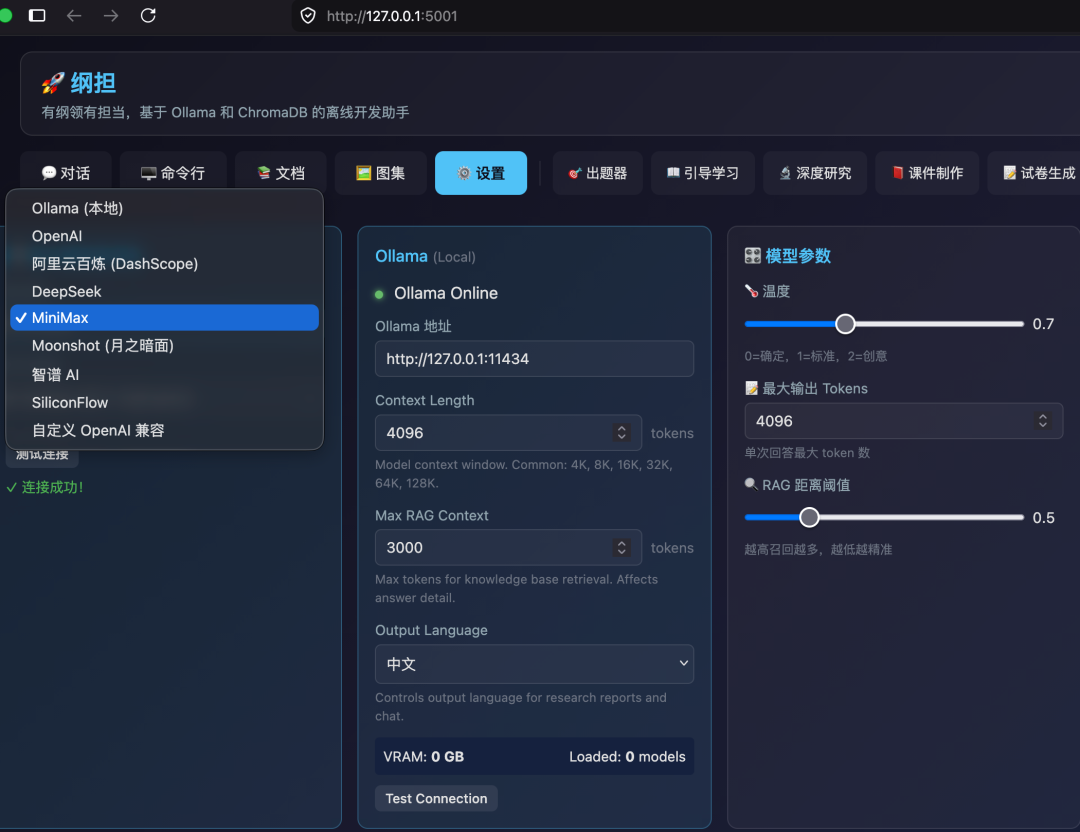Screen dimensions: 1080x832
Task: Choose the checked MiniMax option
Action: (x=165, y=318)
